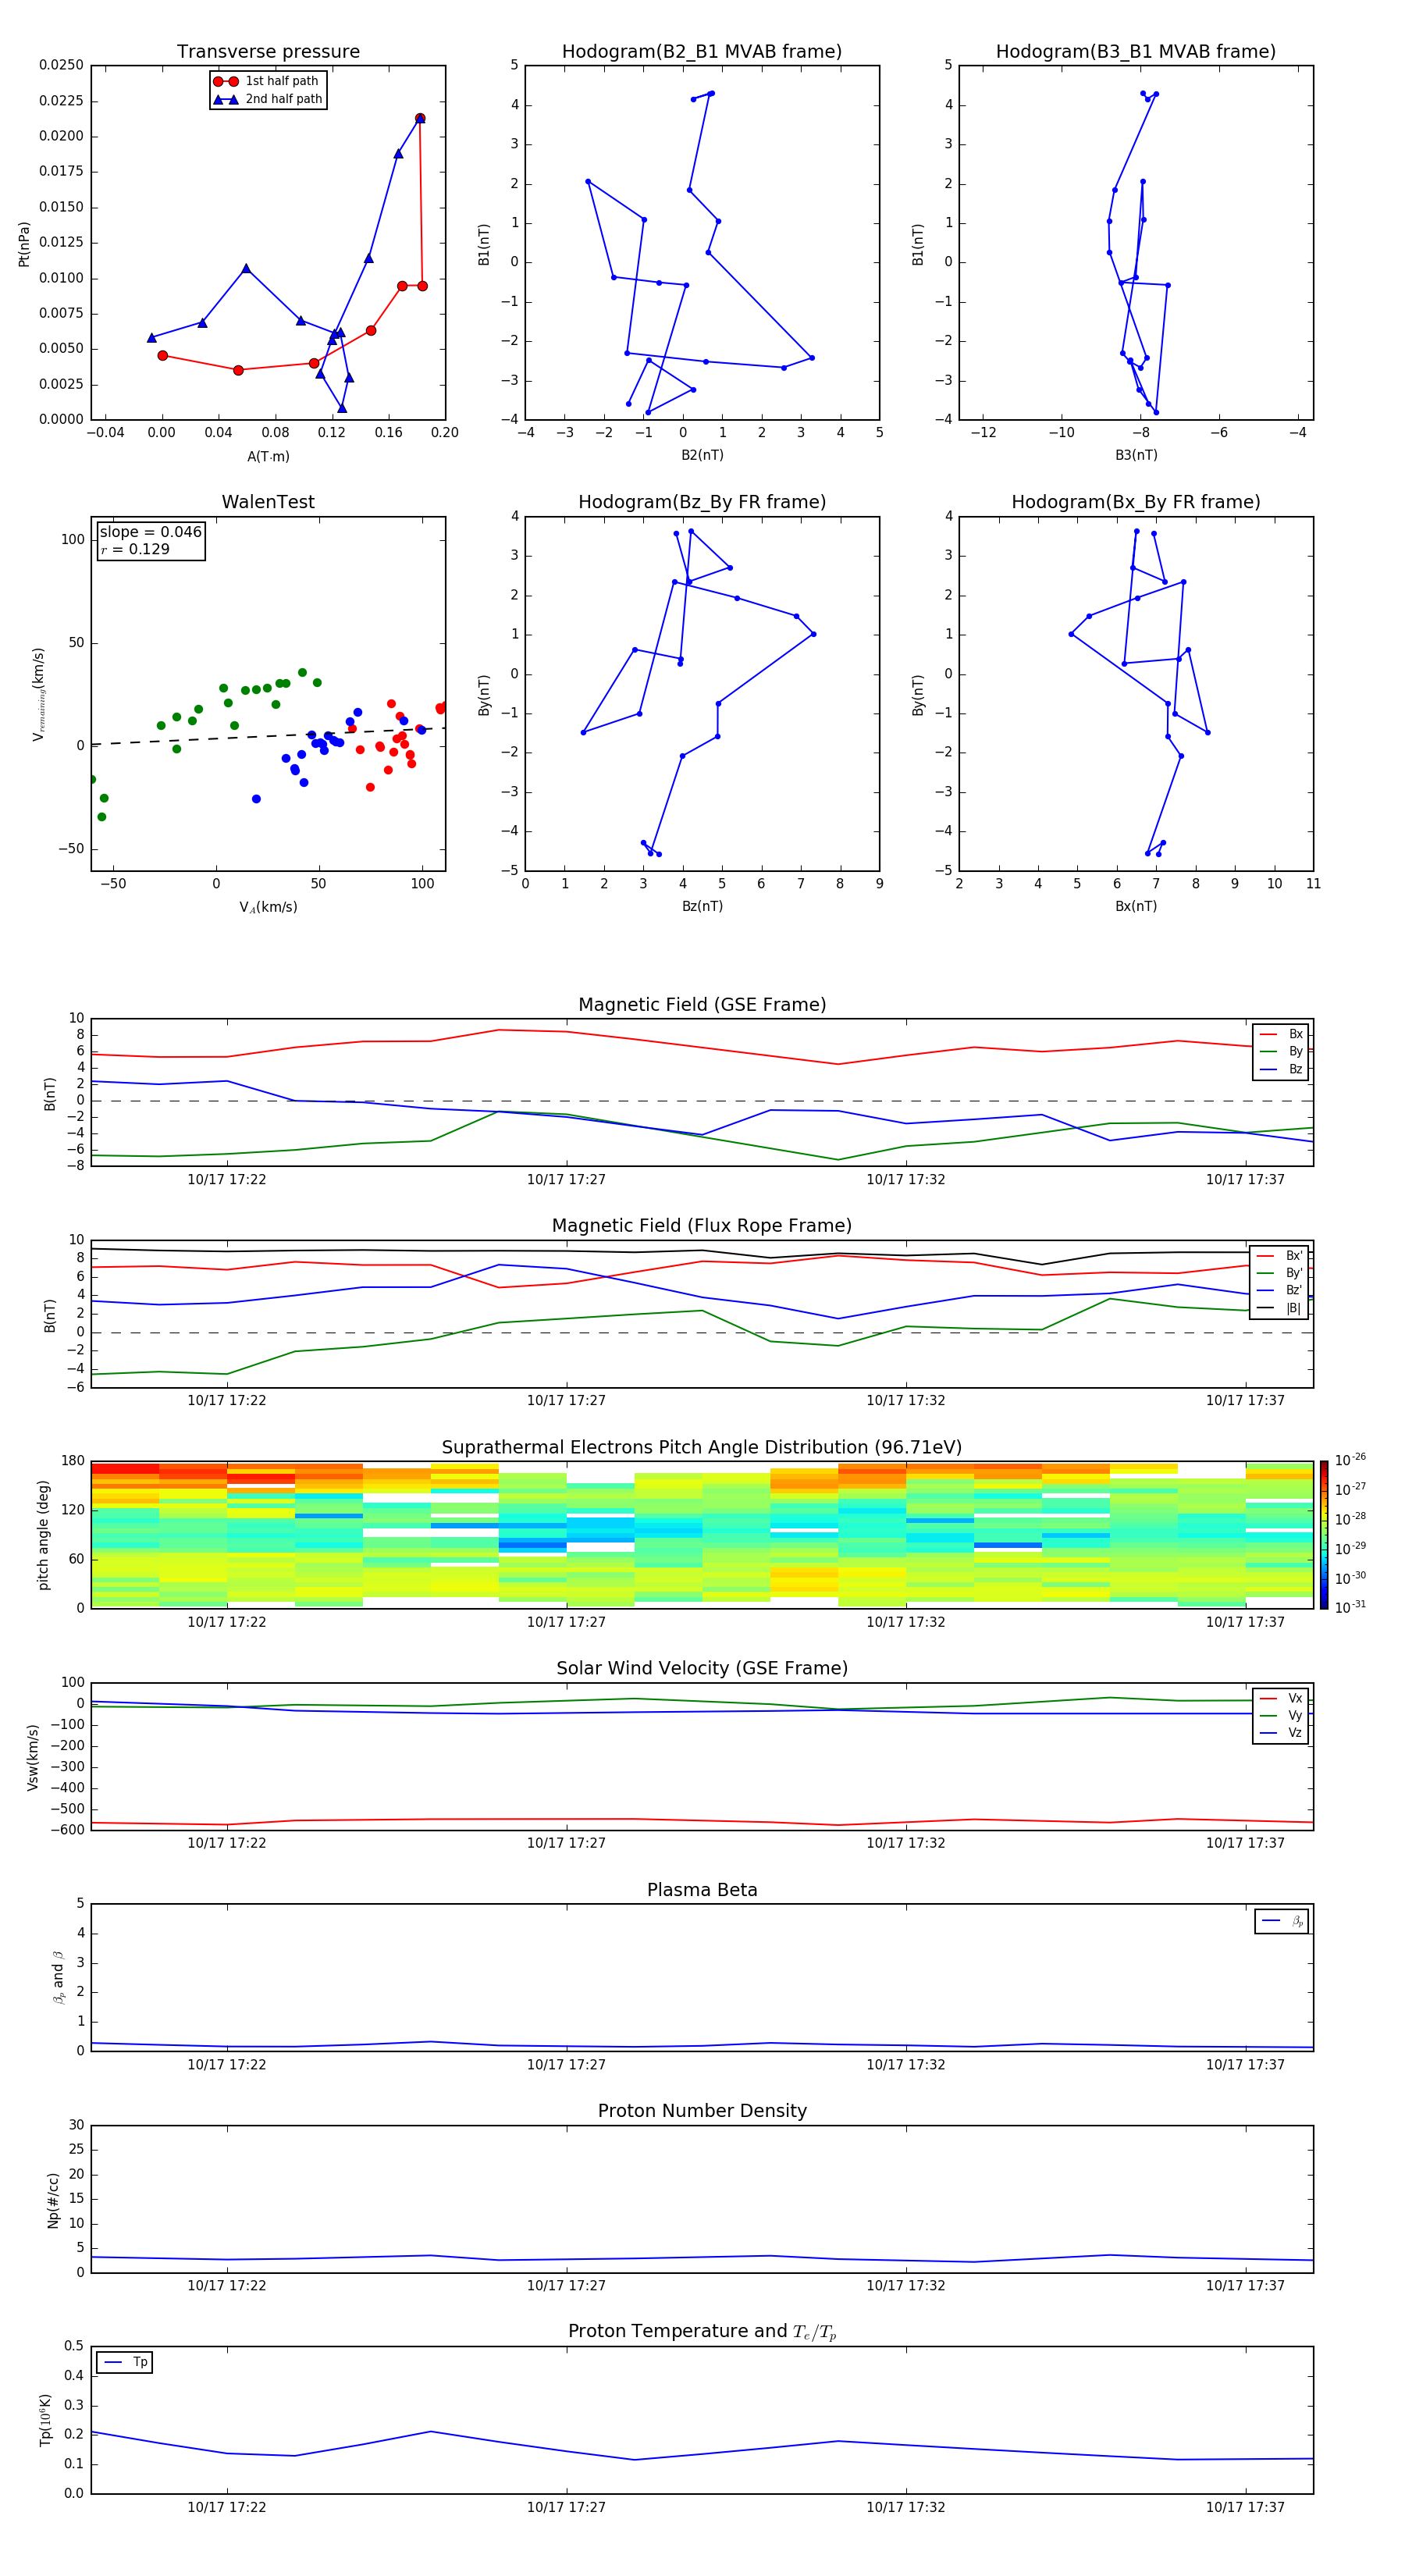Screen dimensions: 1405x2576
Task: Click the 'WalenTest' plot title
Action: [268, 502]
